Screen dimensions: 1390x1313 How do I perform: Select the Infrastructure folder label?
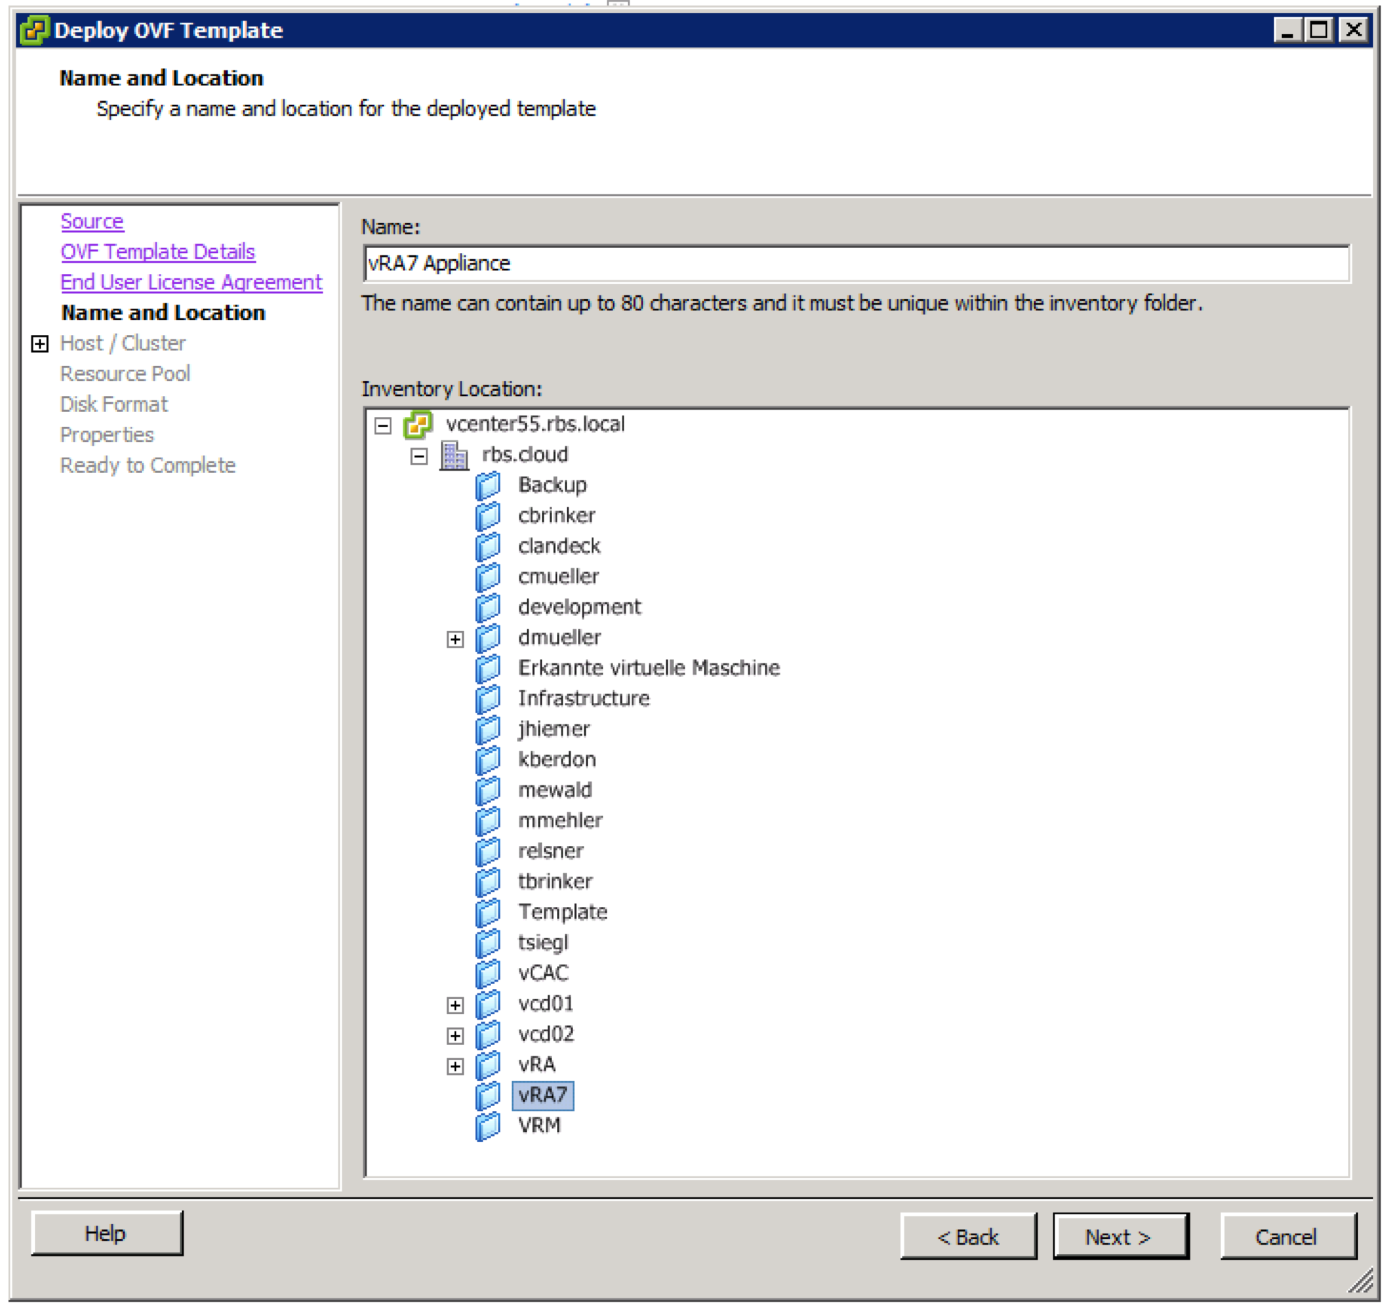click(584, 699)
